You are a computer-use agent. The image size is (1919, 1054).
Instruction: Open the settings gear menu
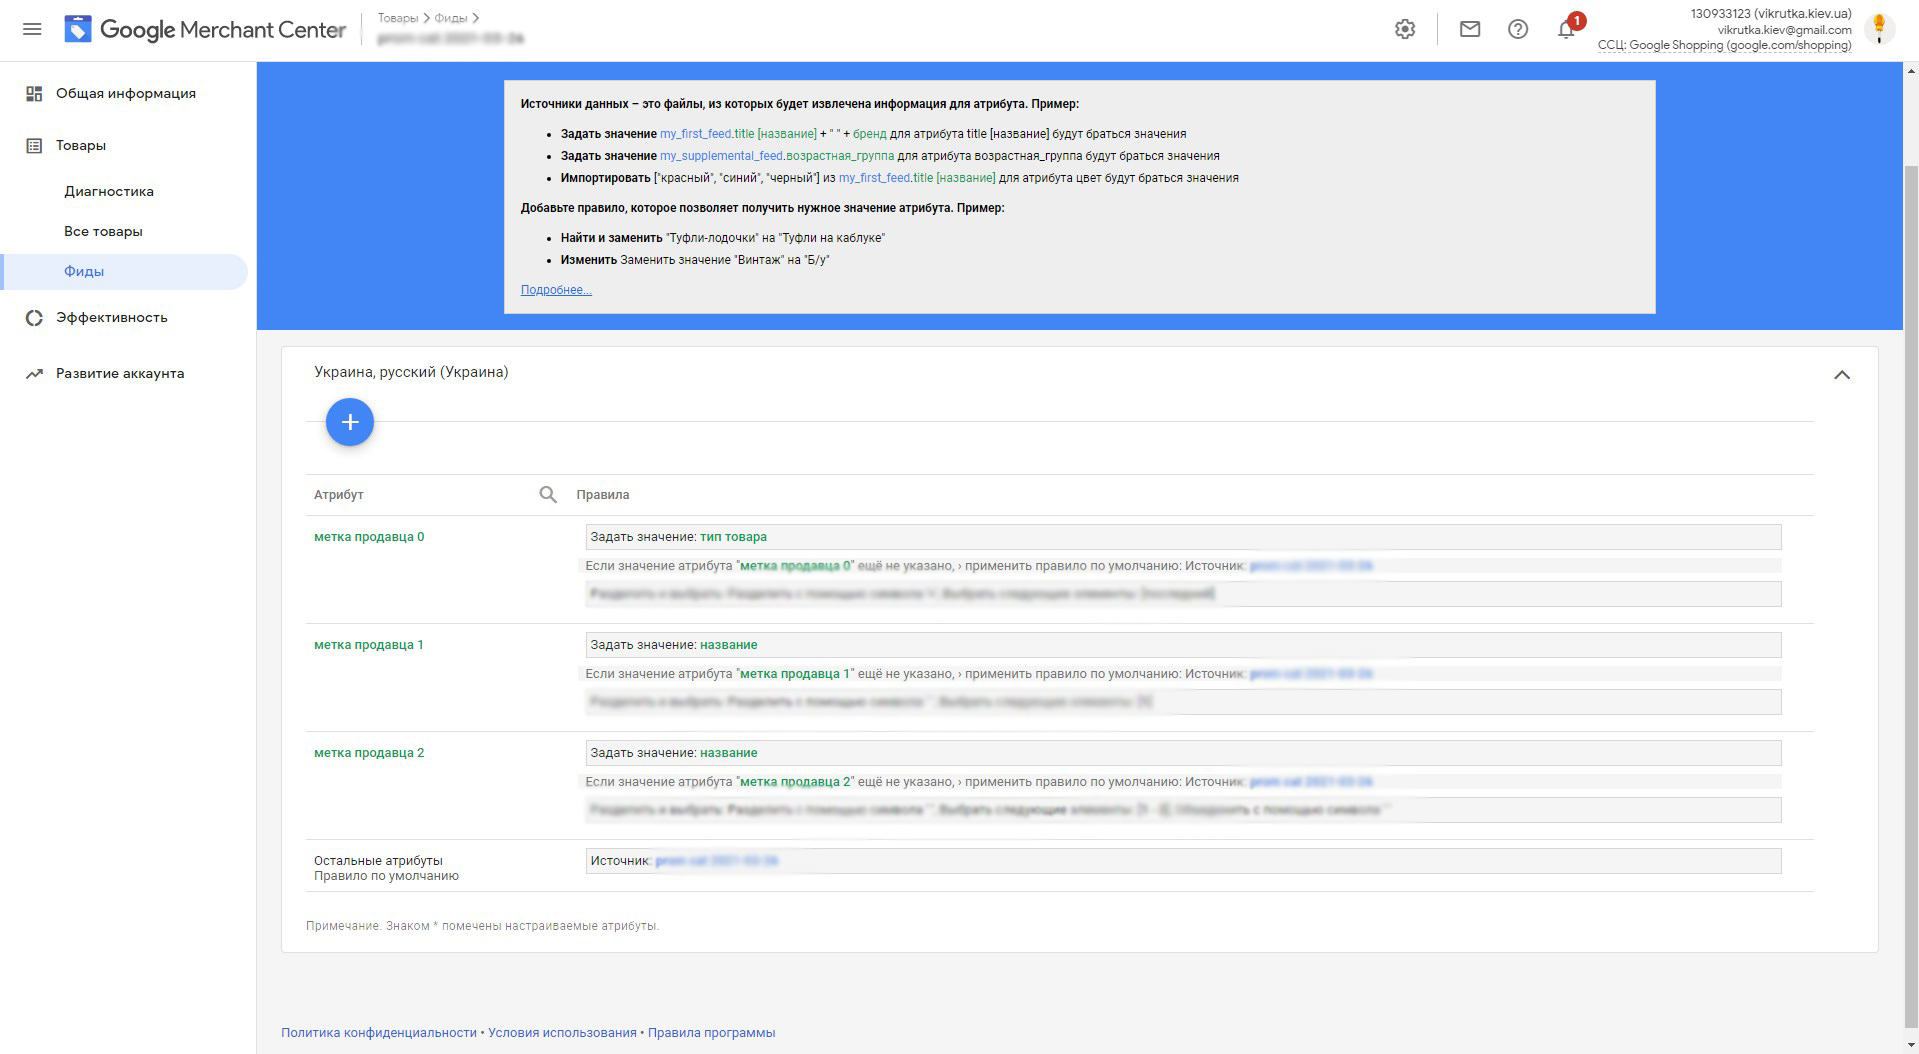[1405, 30]
